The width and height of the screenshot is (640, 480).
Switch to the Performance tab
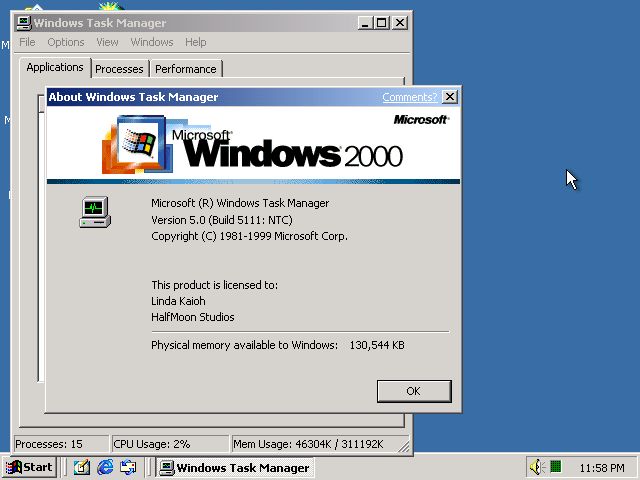186,69
